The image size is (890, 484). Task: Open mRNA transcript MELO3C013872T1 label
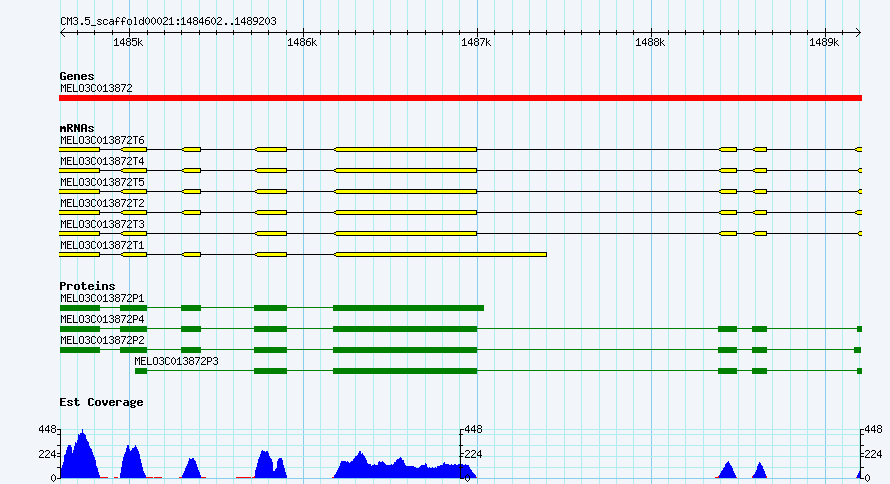pos(102,245)
